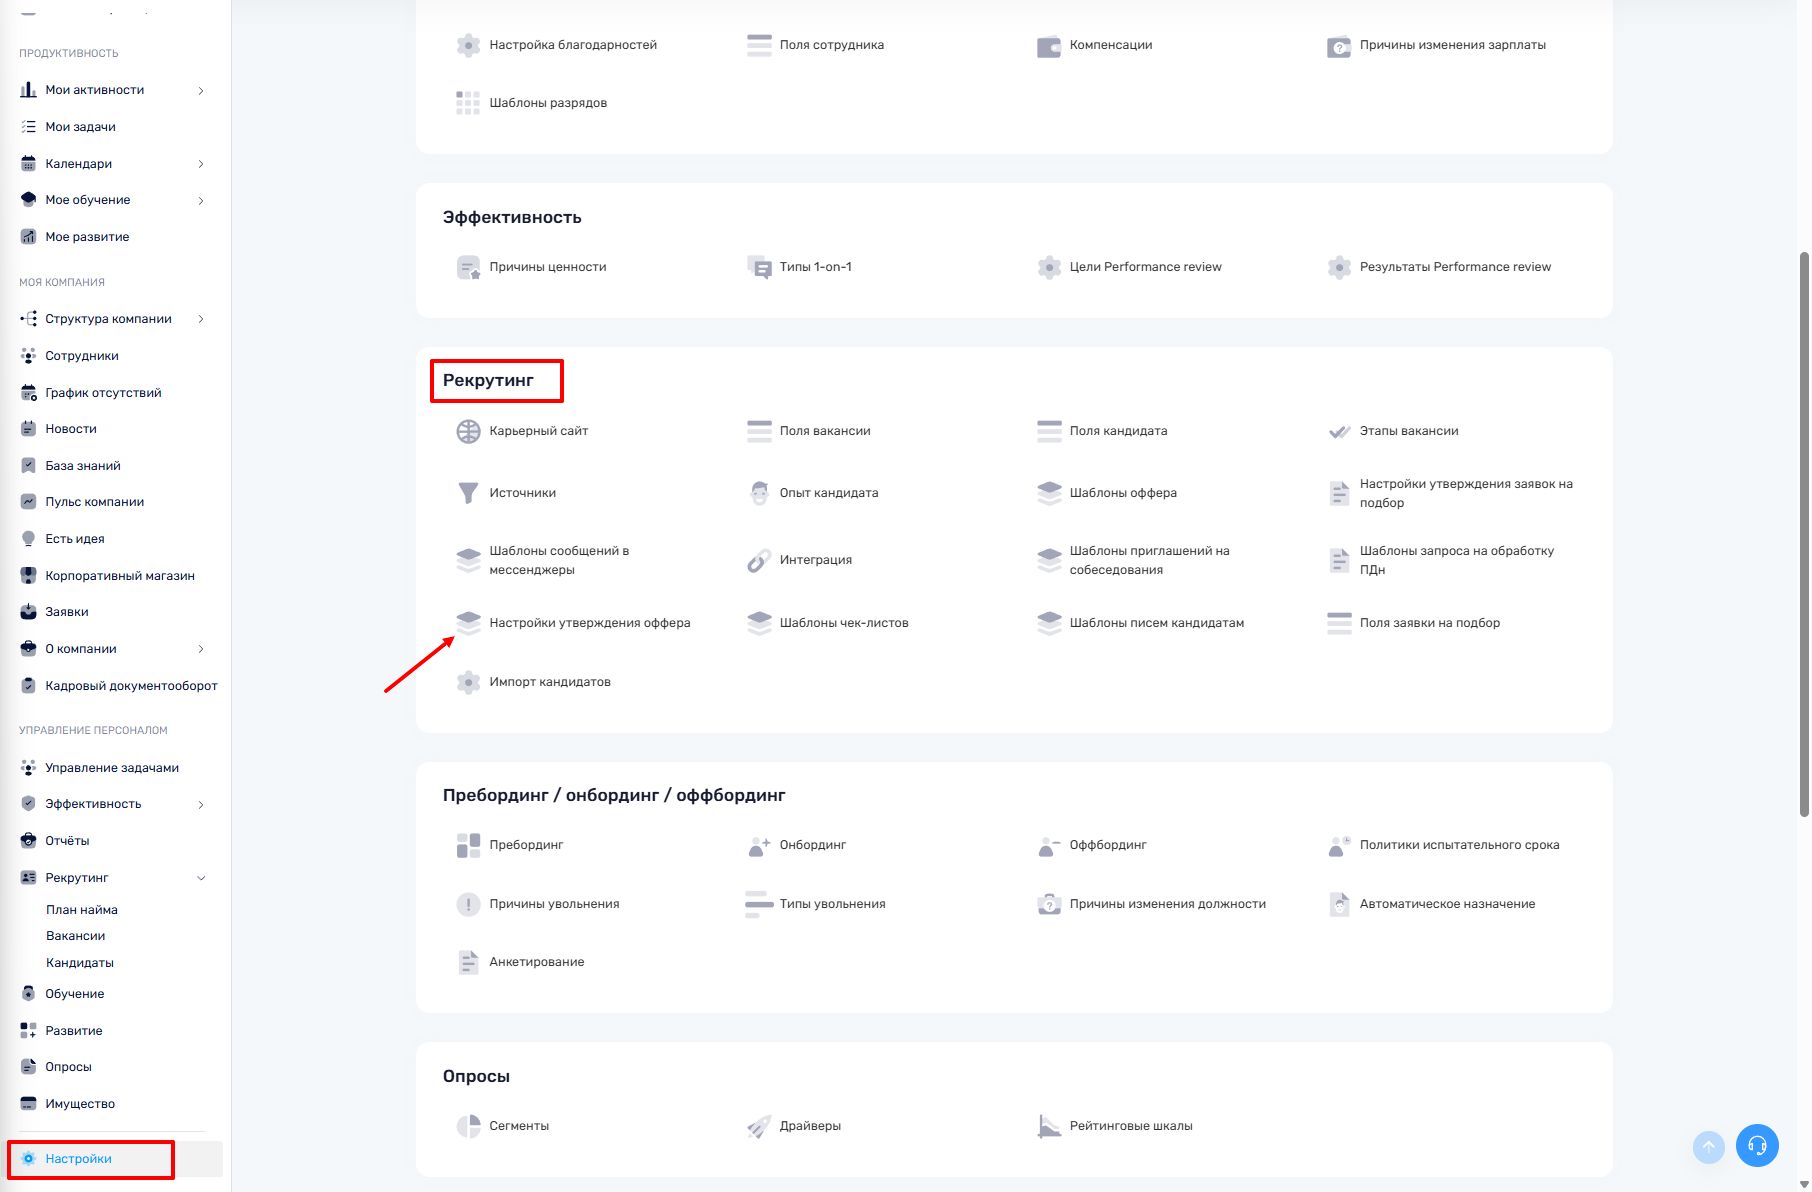Open Настройки in the sidebar
Viewport: 1812px width, 1192px height.
tap(78, 1159)
